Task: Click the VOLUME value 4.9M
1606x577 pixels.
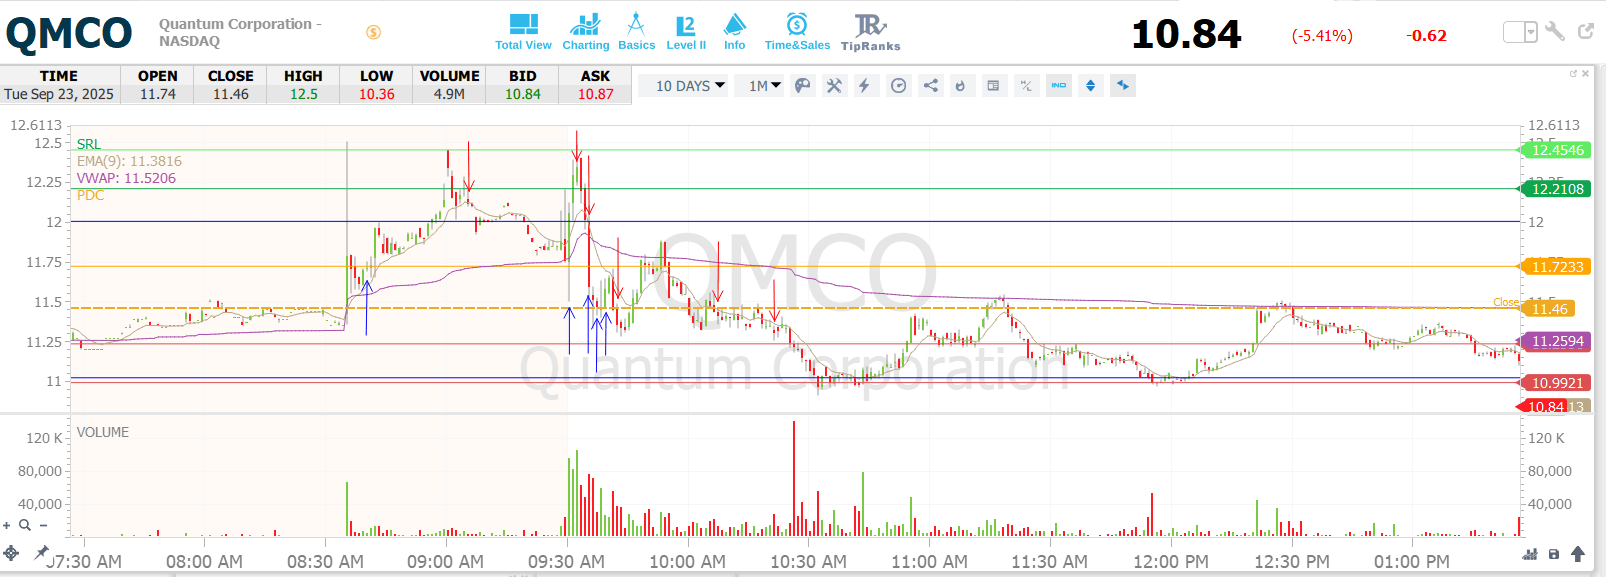Action: coord(449,94)
